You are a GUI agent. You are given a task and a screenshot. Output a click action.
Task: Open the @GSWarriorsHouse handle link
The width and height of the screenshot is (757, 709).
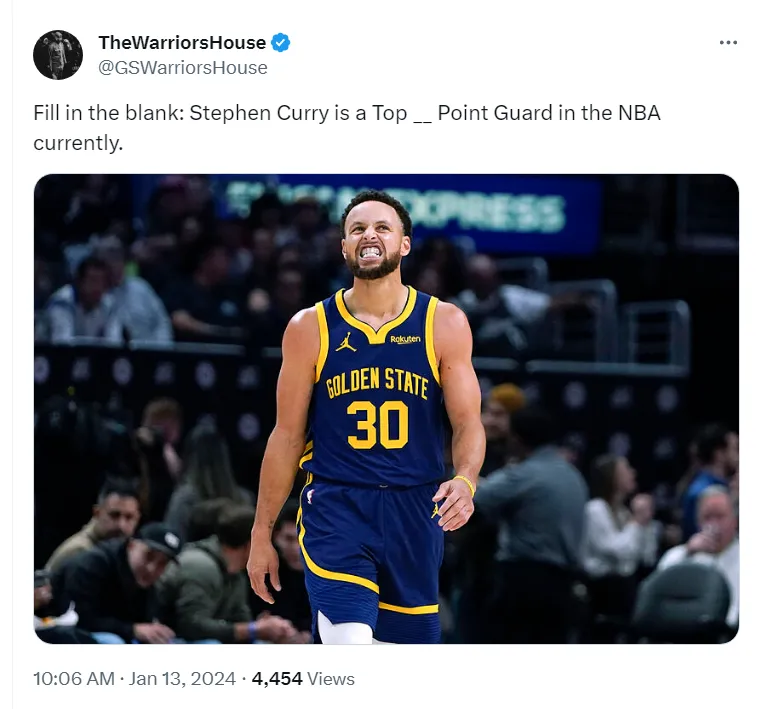click(x=182, y=68)
